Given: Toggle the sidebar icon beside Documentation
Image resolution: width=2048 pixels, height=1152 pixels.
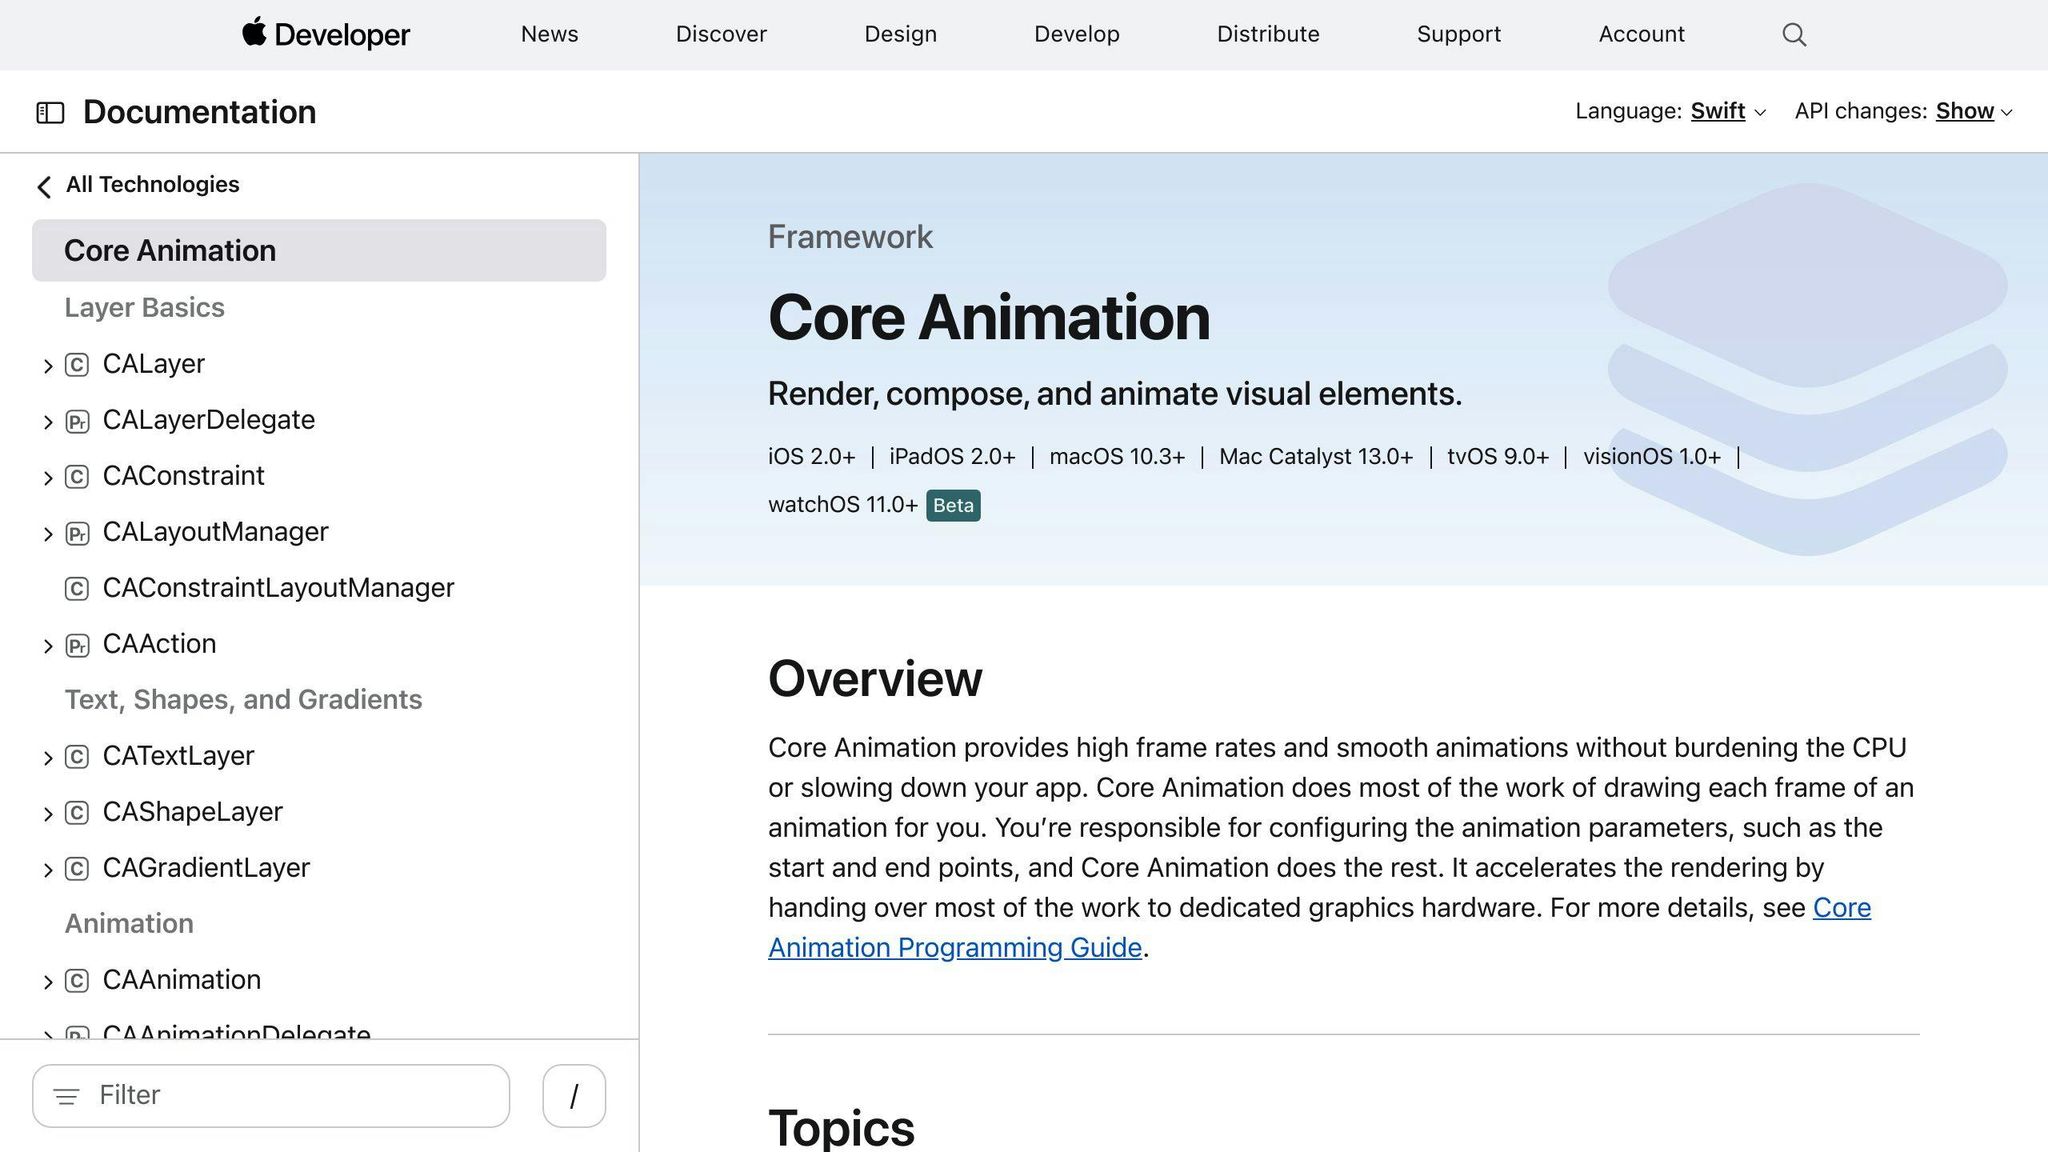Looking at the screenshot, I should click(x=51, y=112).
